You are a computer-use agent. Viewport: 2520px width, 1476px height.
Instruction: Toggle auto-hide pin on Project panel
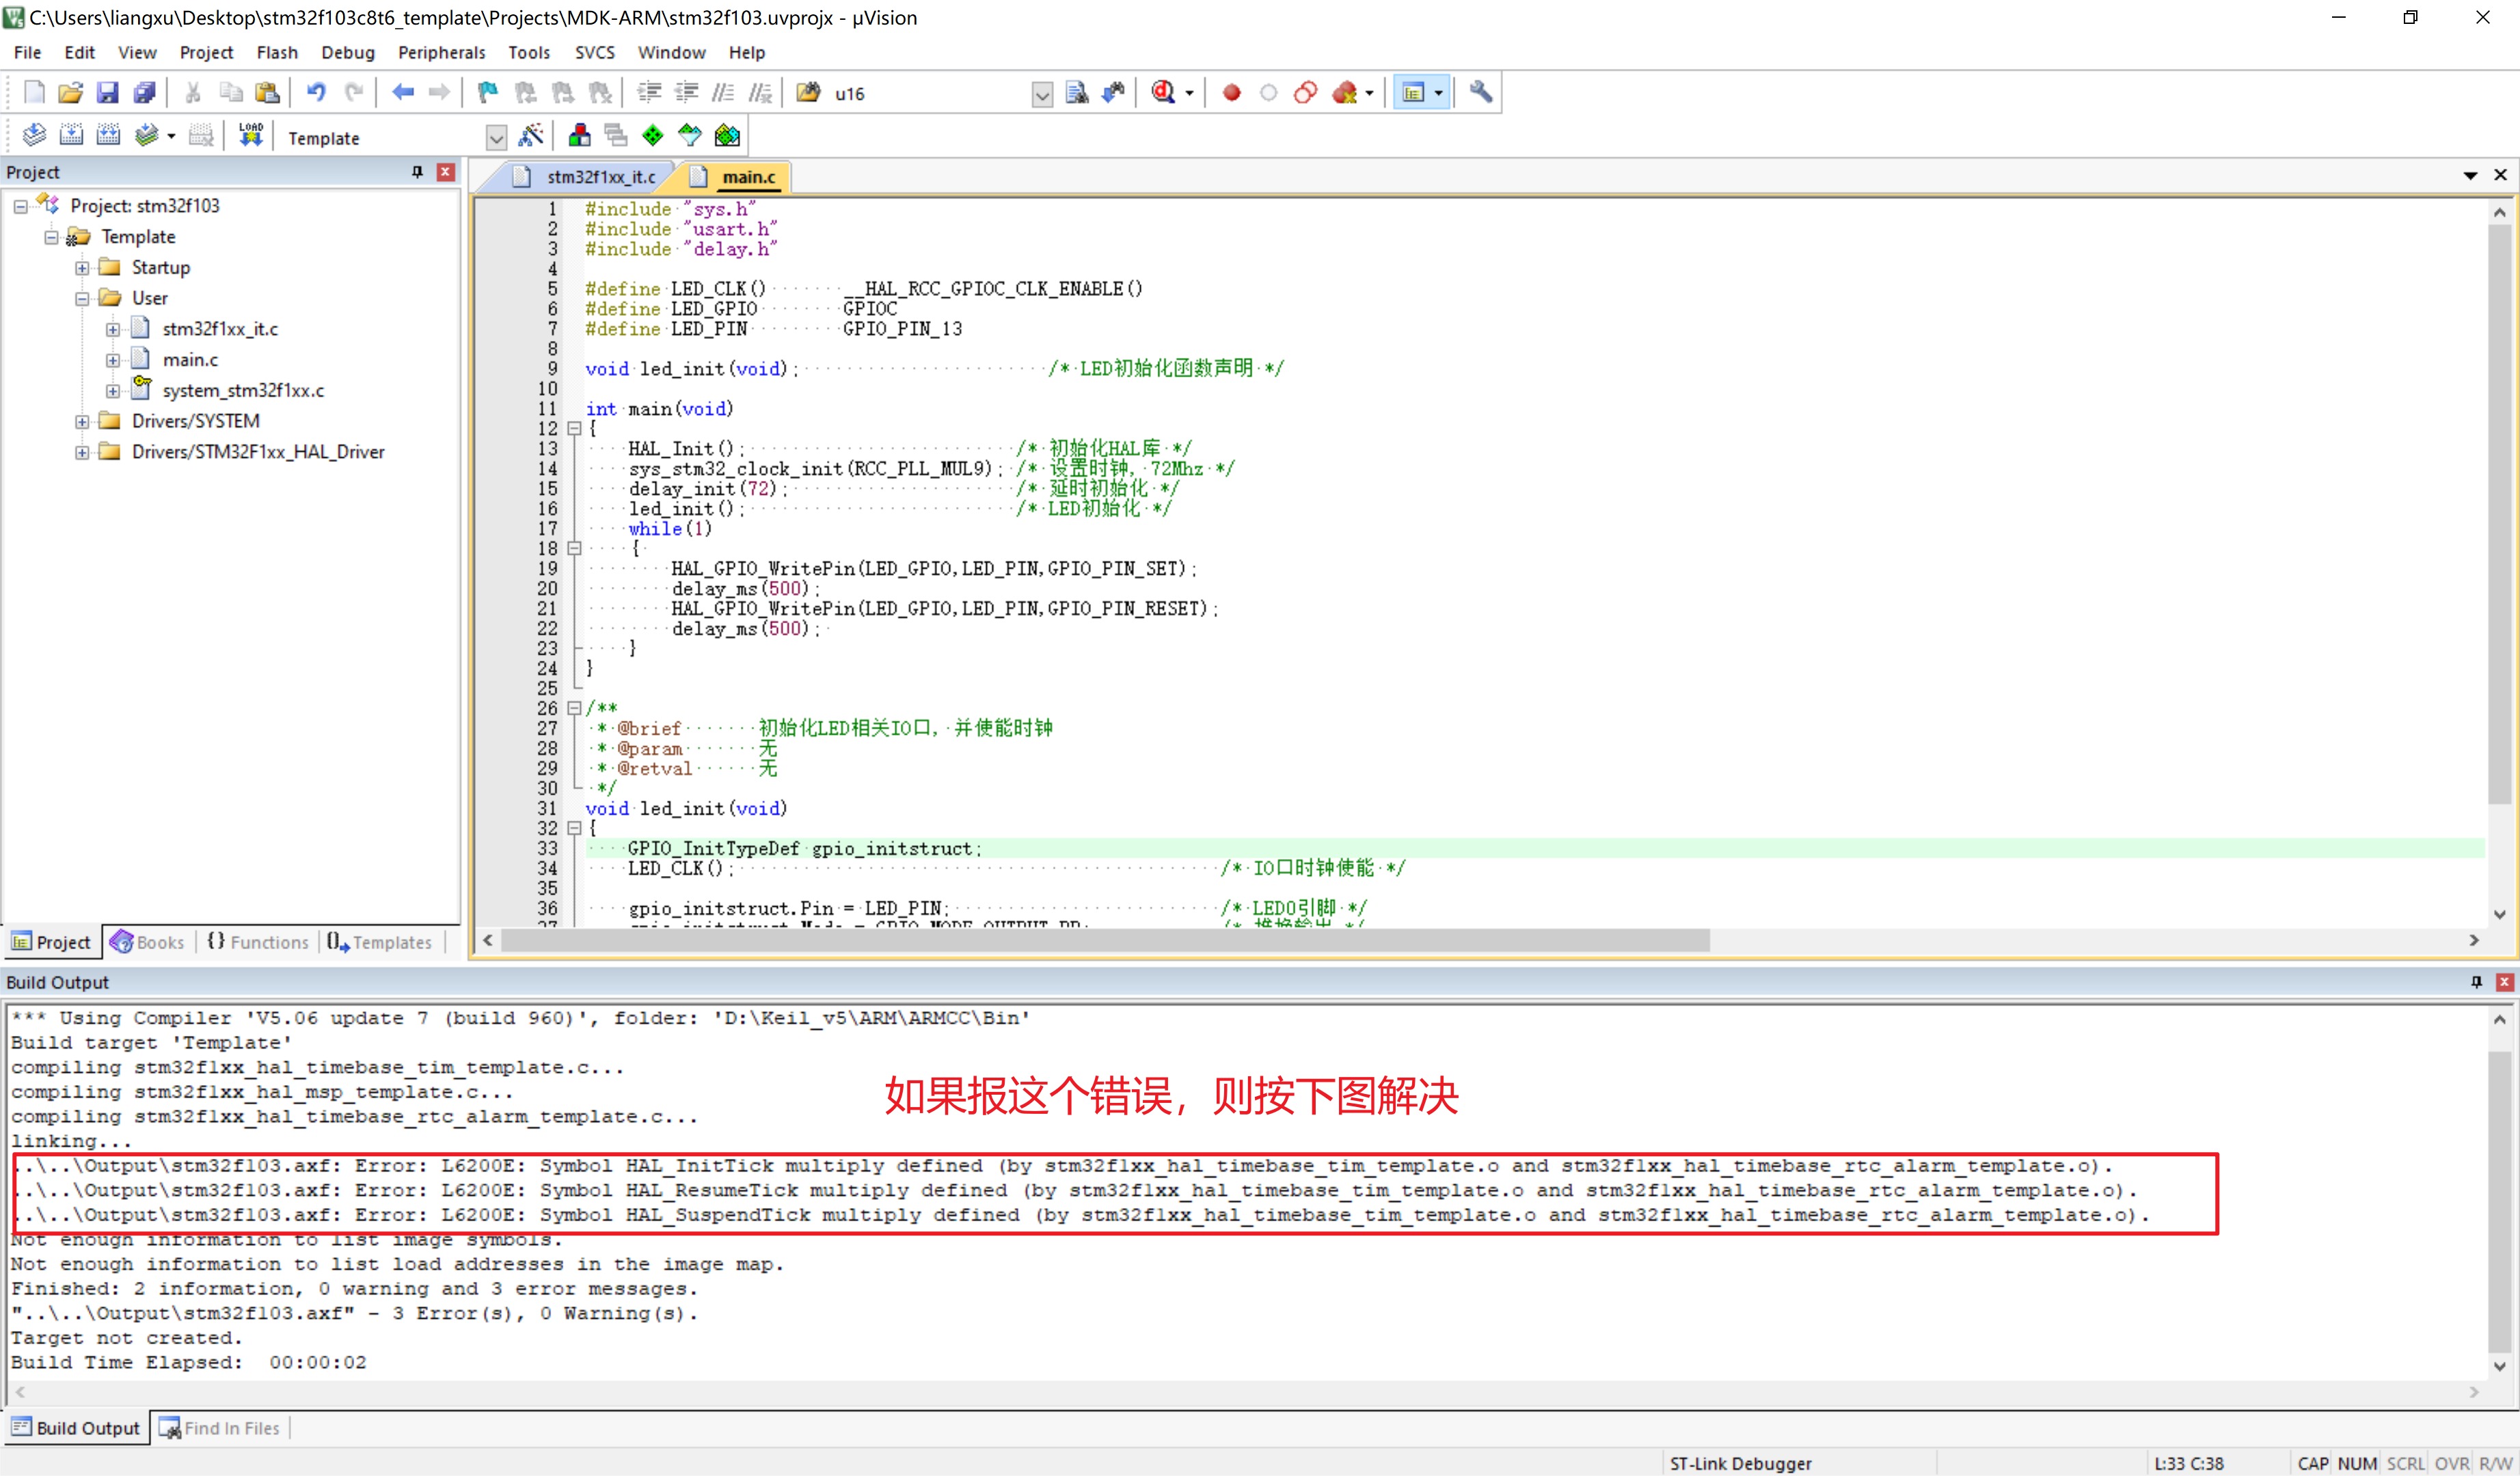[x=417, y=172]
